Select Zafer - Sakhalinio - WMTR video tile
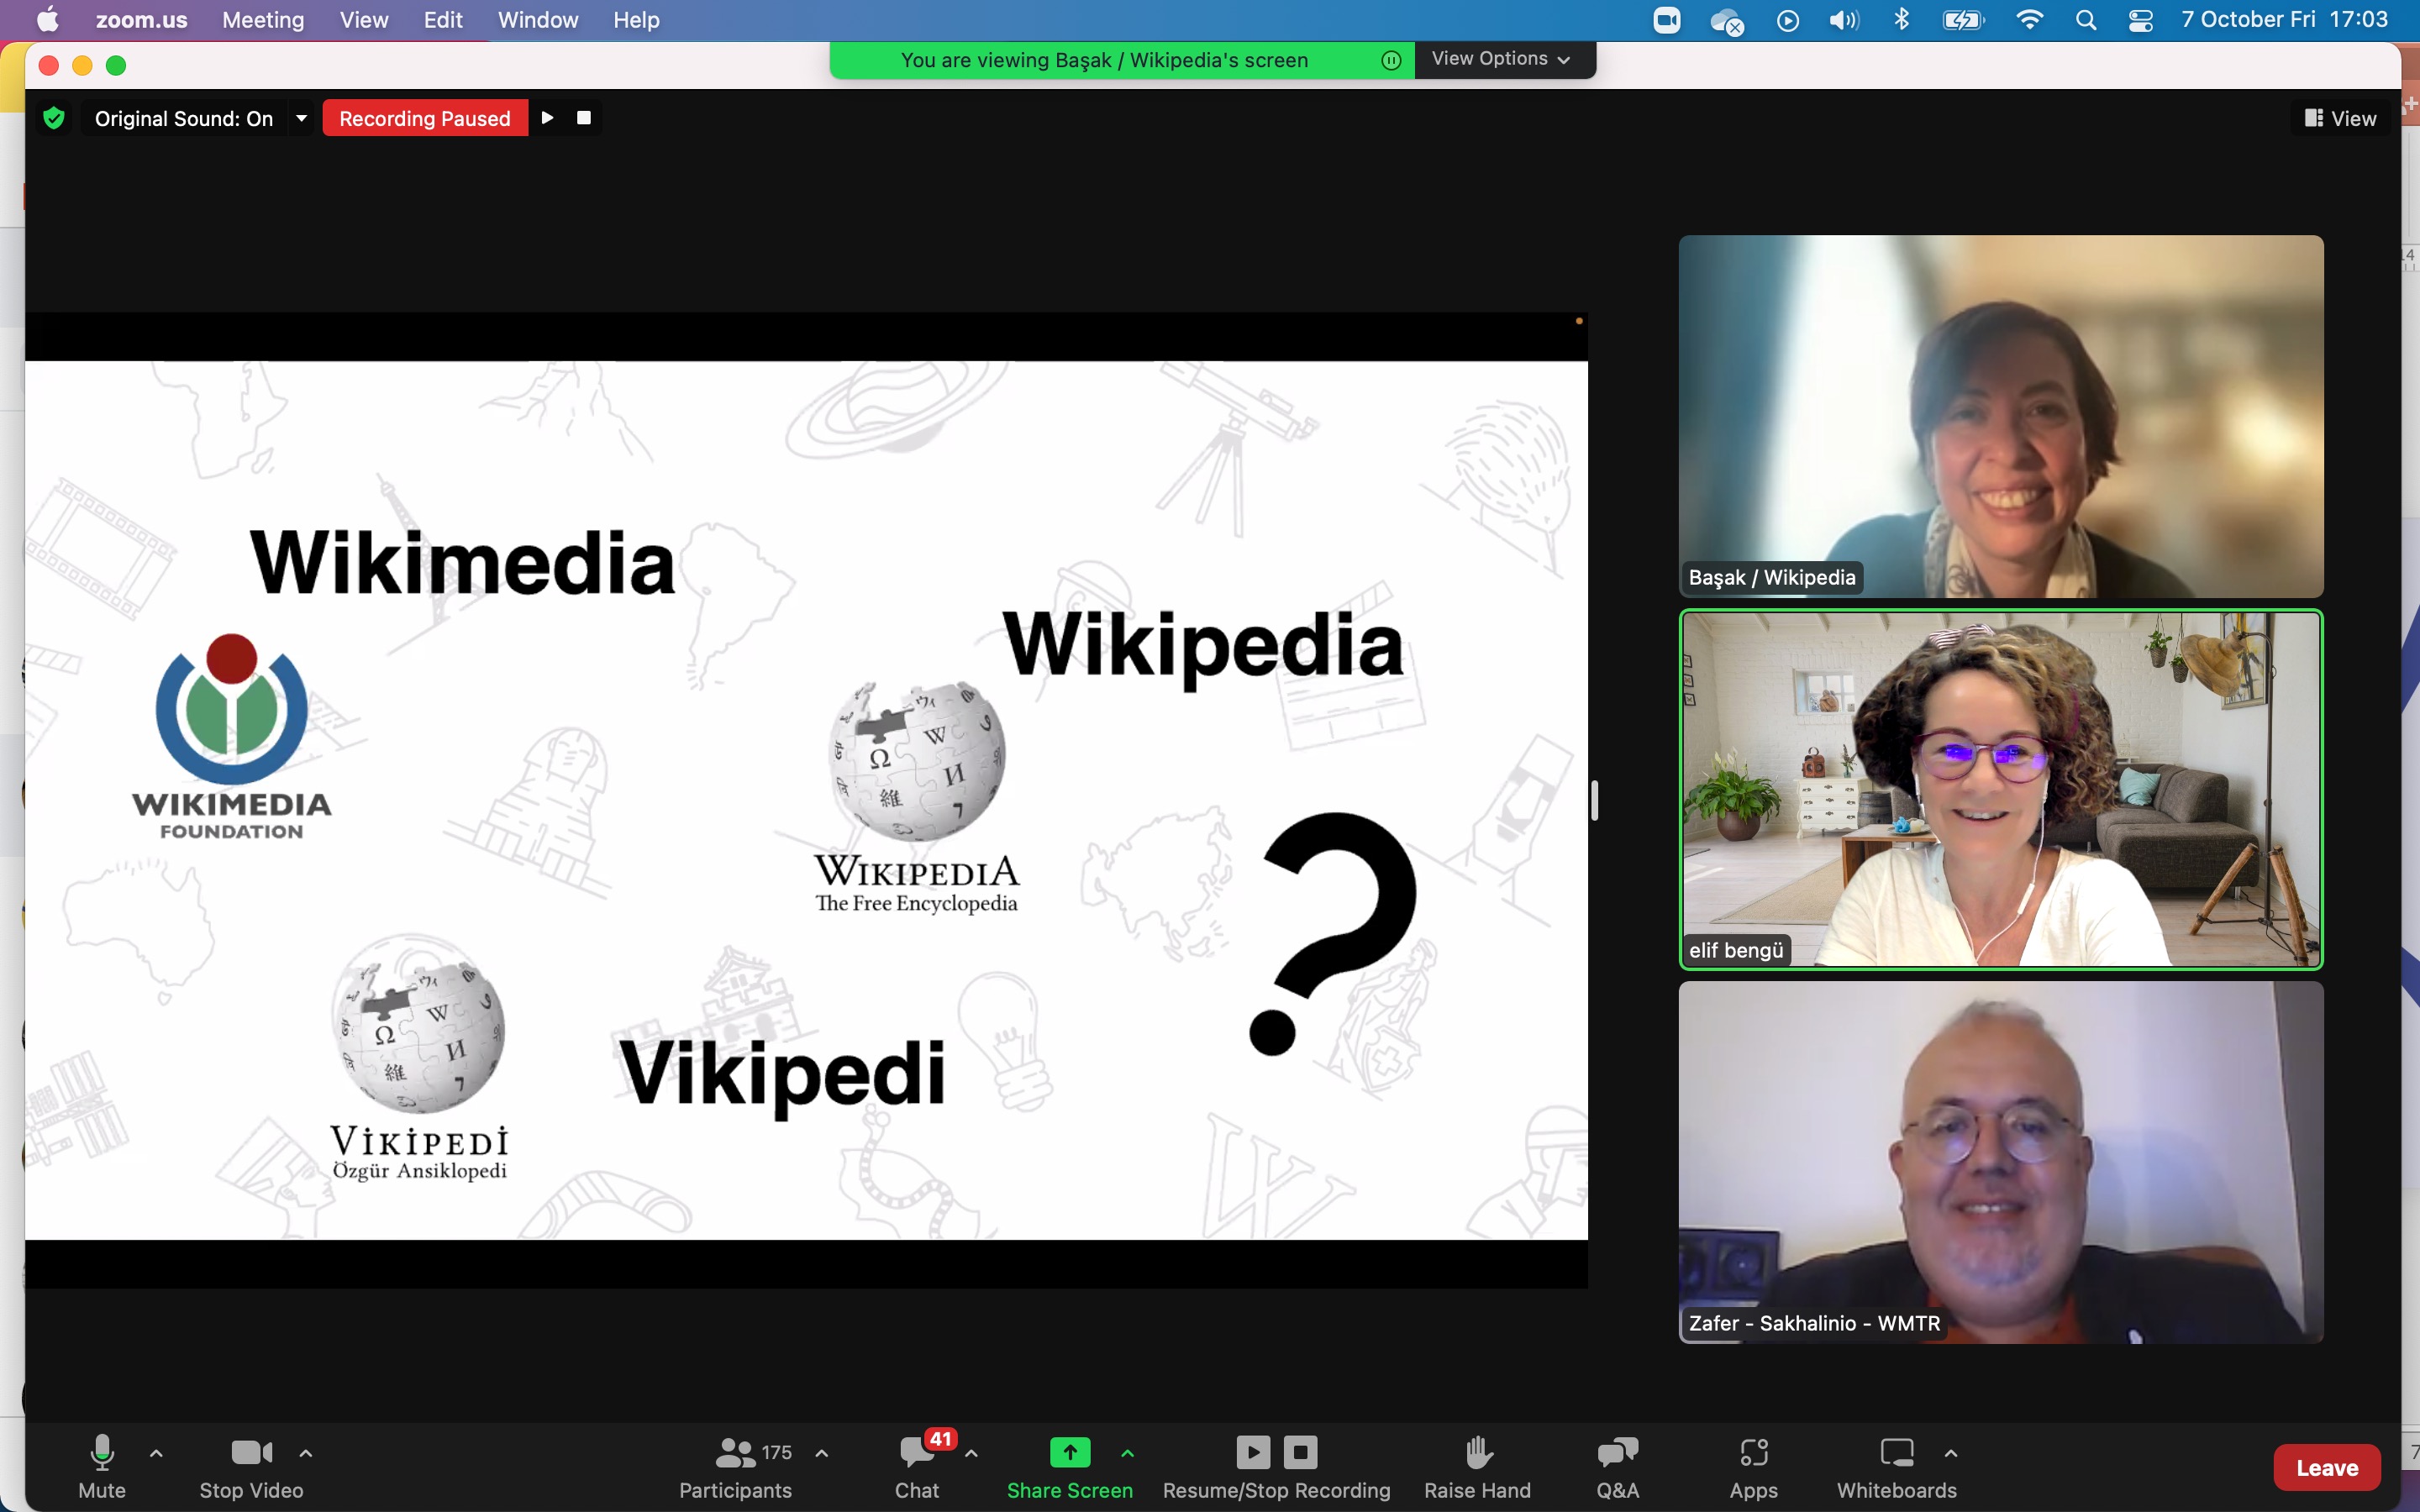The image size is (2420, 1512). pyautogui.click(x=2001, y=1162)
